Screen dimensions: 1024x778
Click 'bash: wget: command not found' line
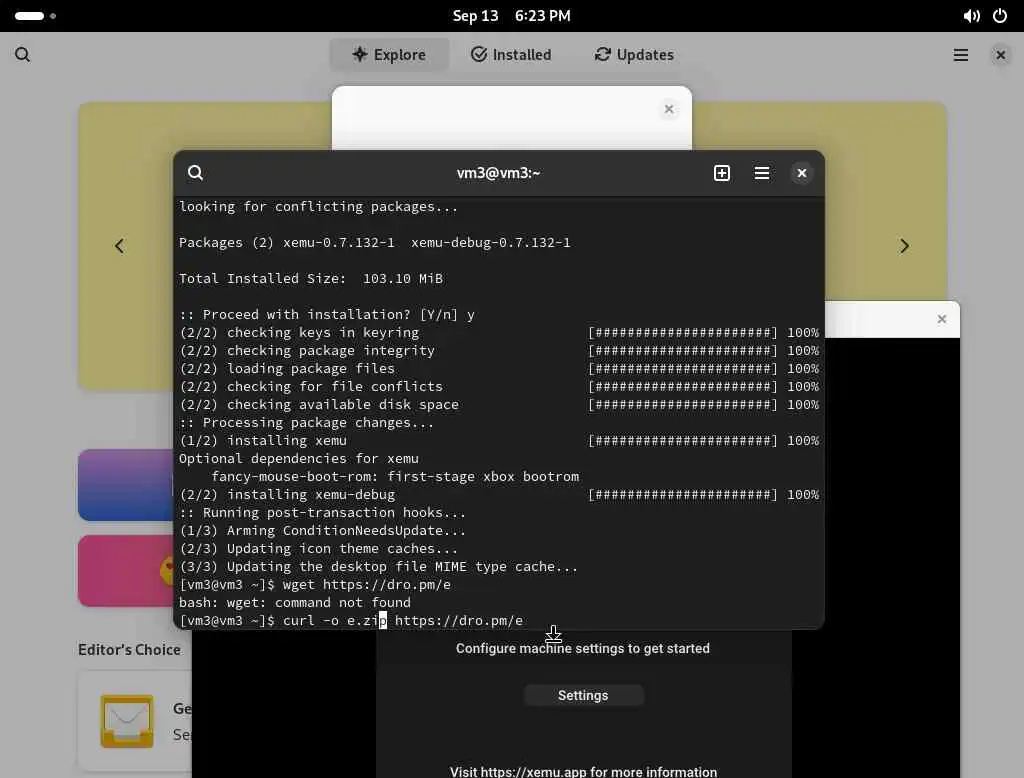[x=295, y=602]
